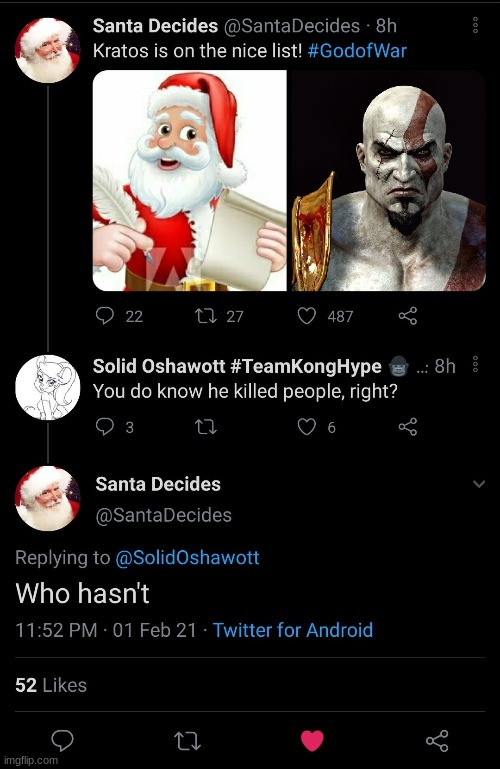Open the #GodofWar hashtag

[x=357, y=51]
